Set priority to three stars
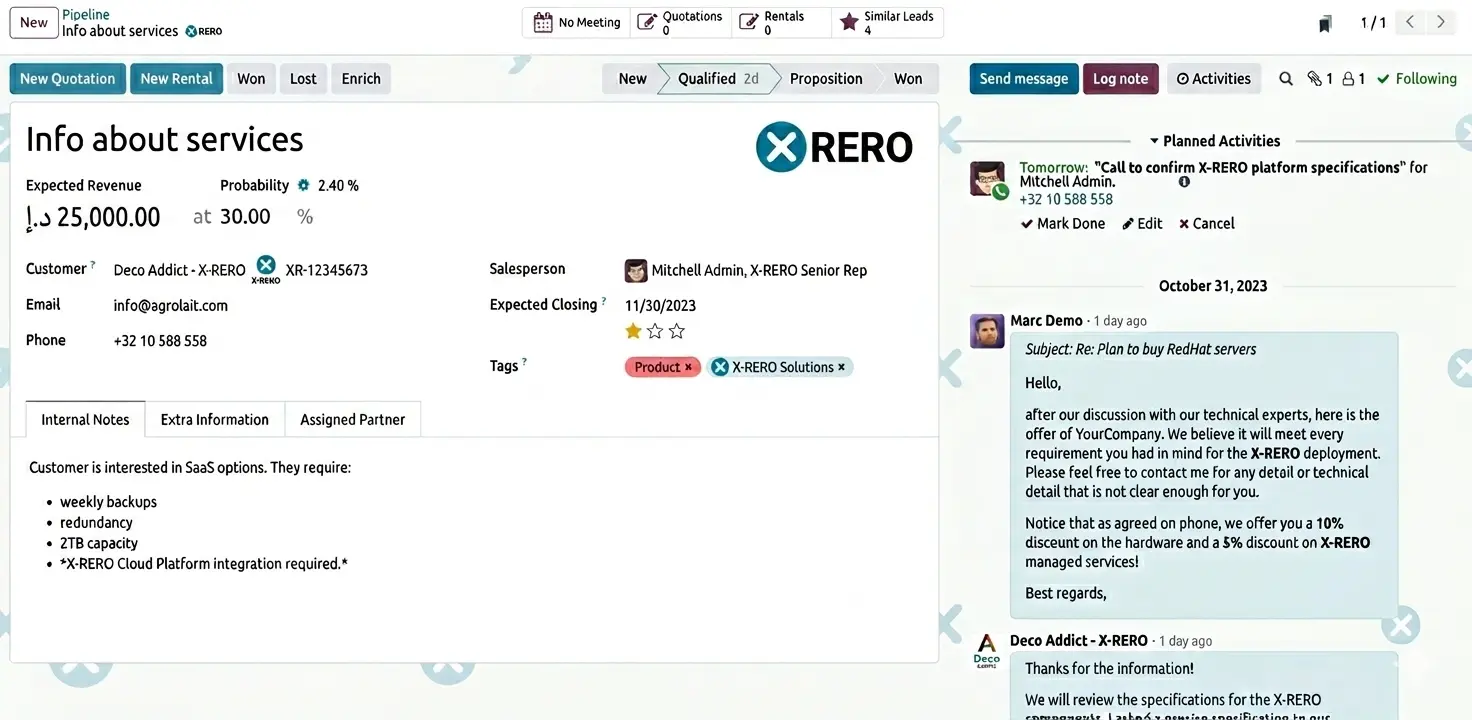 pos(677,331)
